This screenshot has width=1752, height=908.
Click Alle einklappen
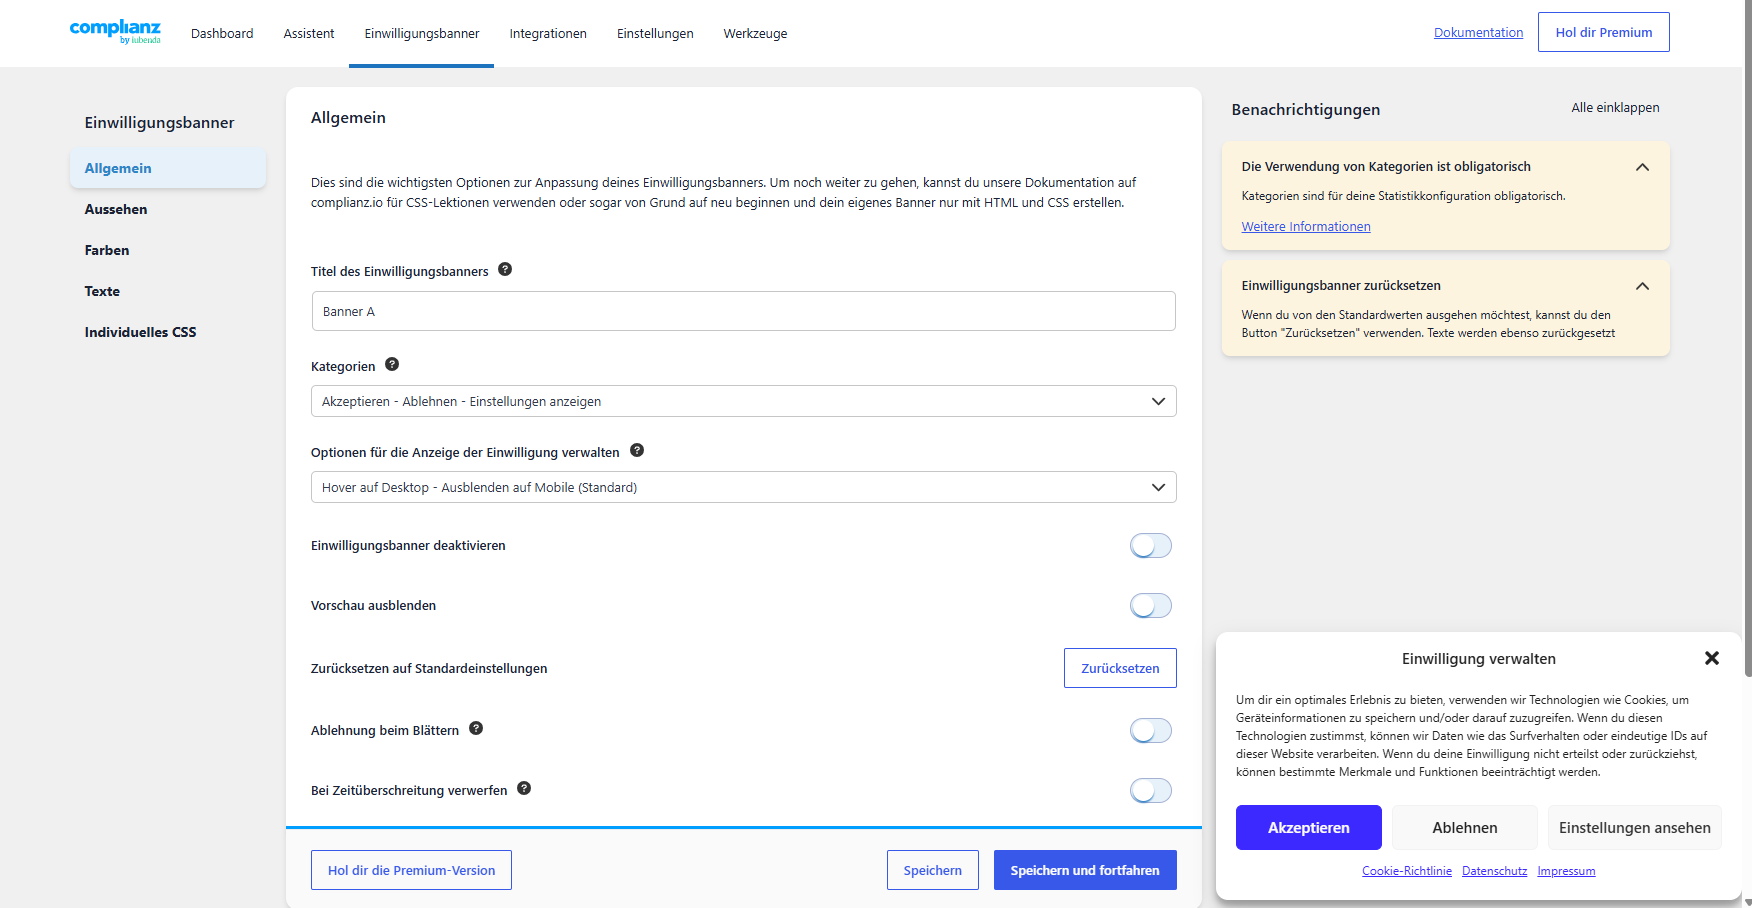(1615, 108)
